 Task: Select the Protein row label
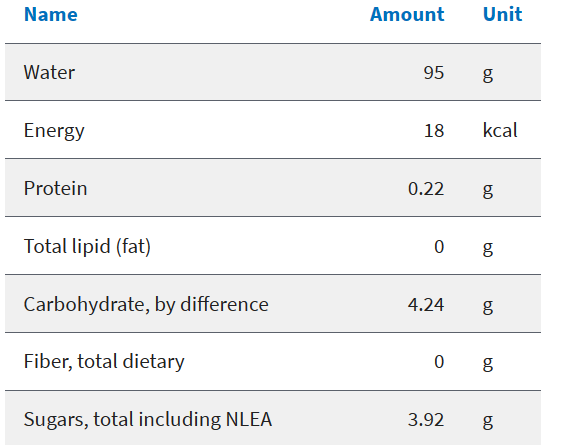[x=55, y=188]
